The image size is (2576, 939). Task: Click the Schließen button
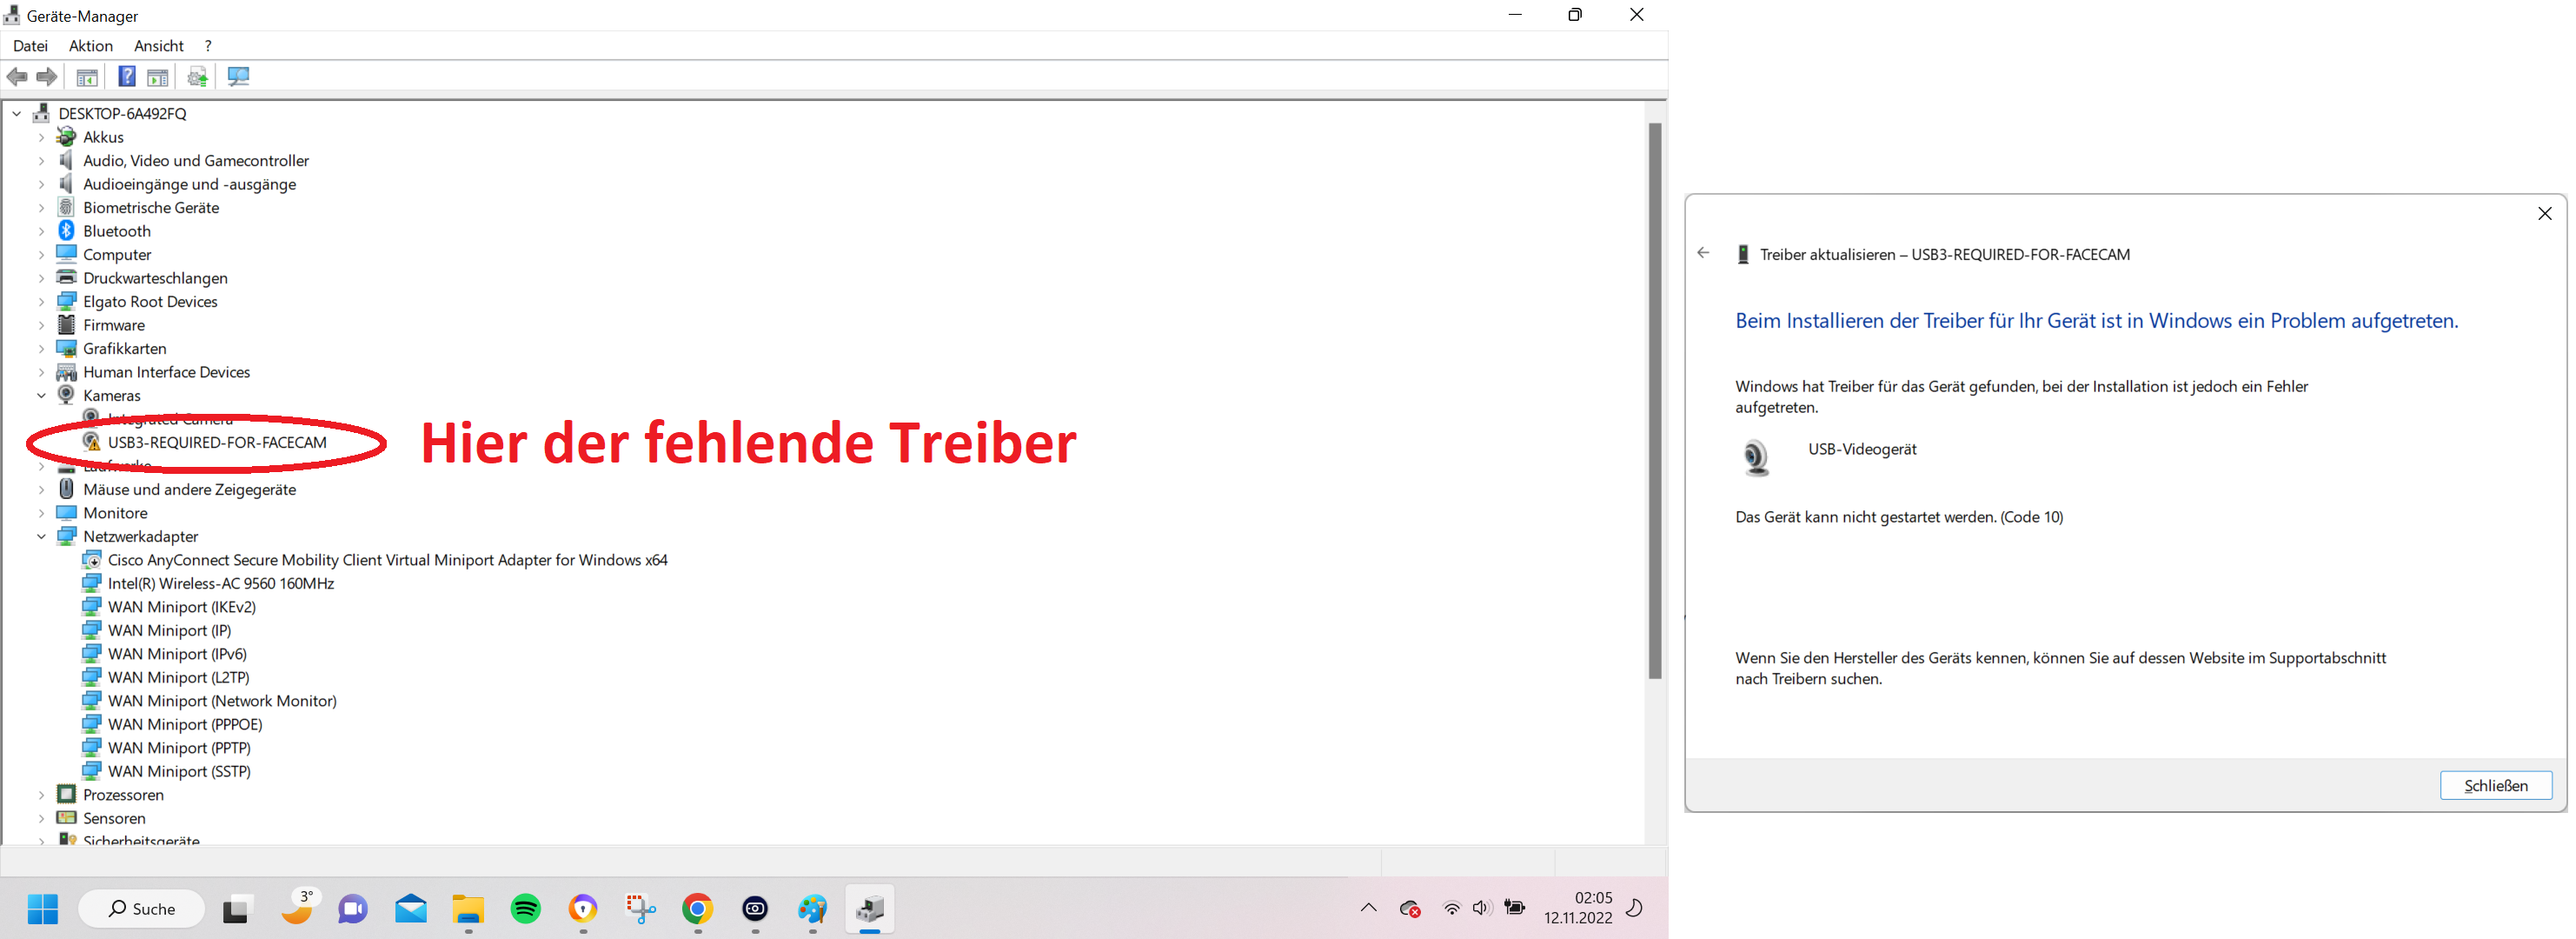pos(2494,785)
